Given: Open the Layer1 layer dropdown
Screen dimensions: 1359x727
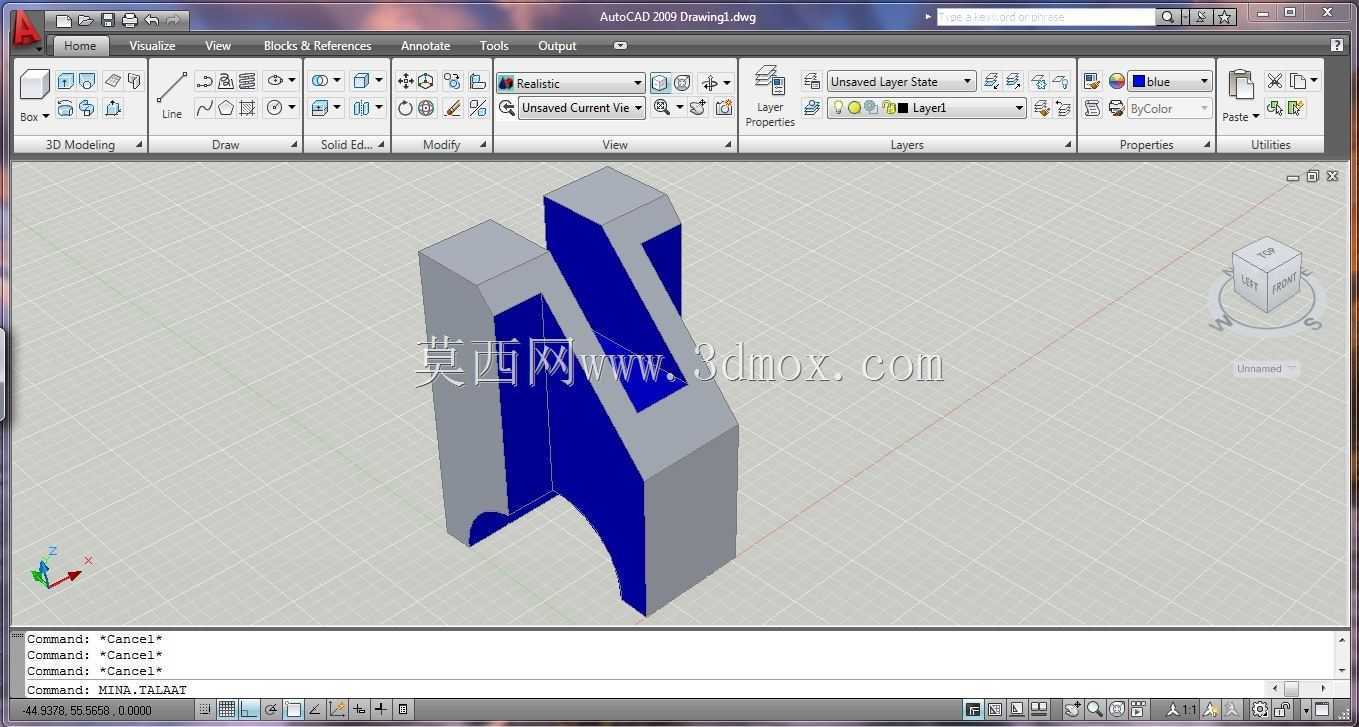Looking at the screenshot, I should 927,108.
